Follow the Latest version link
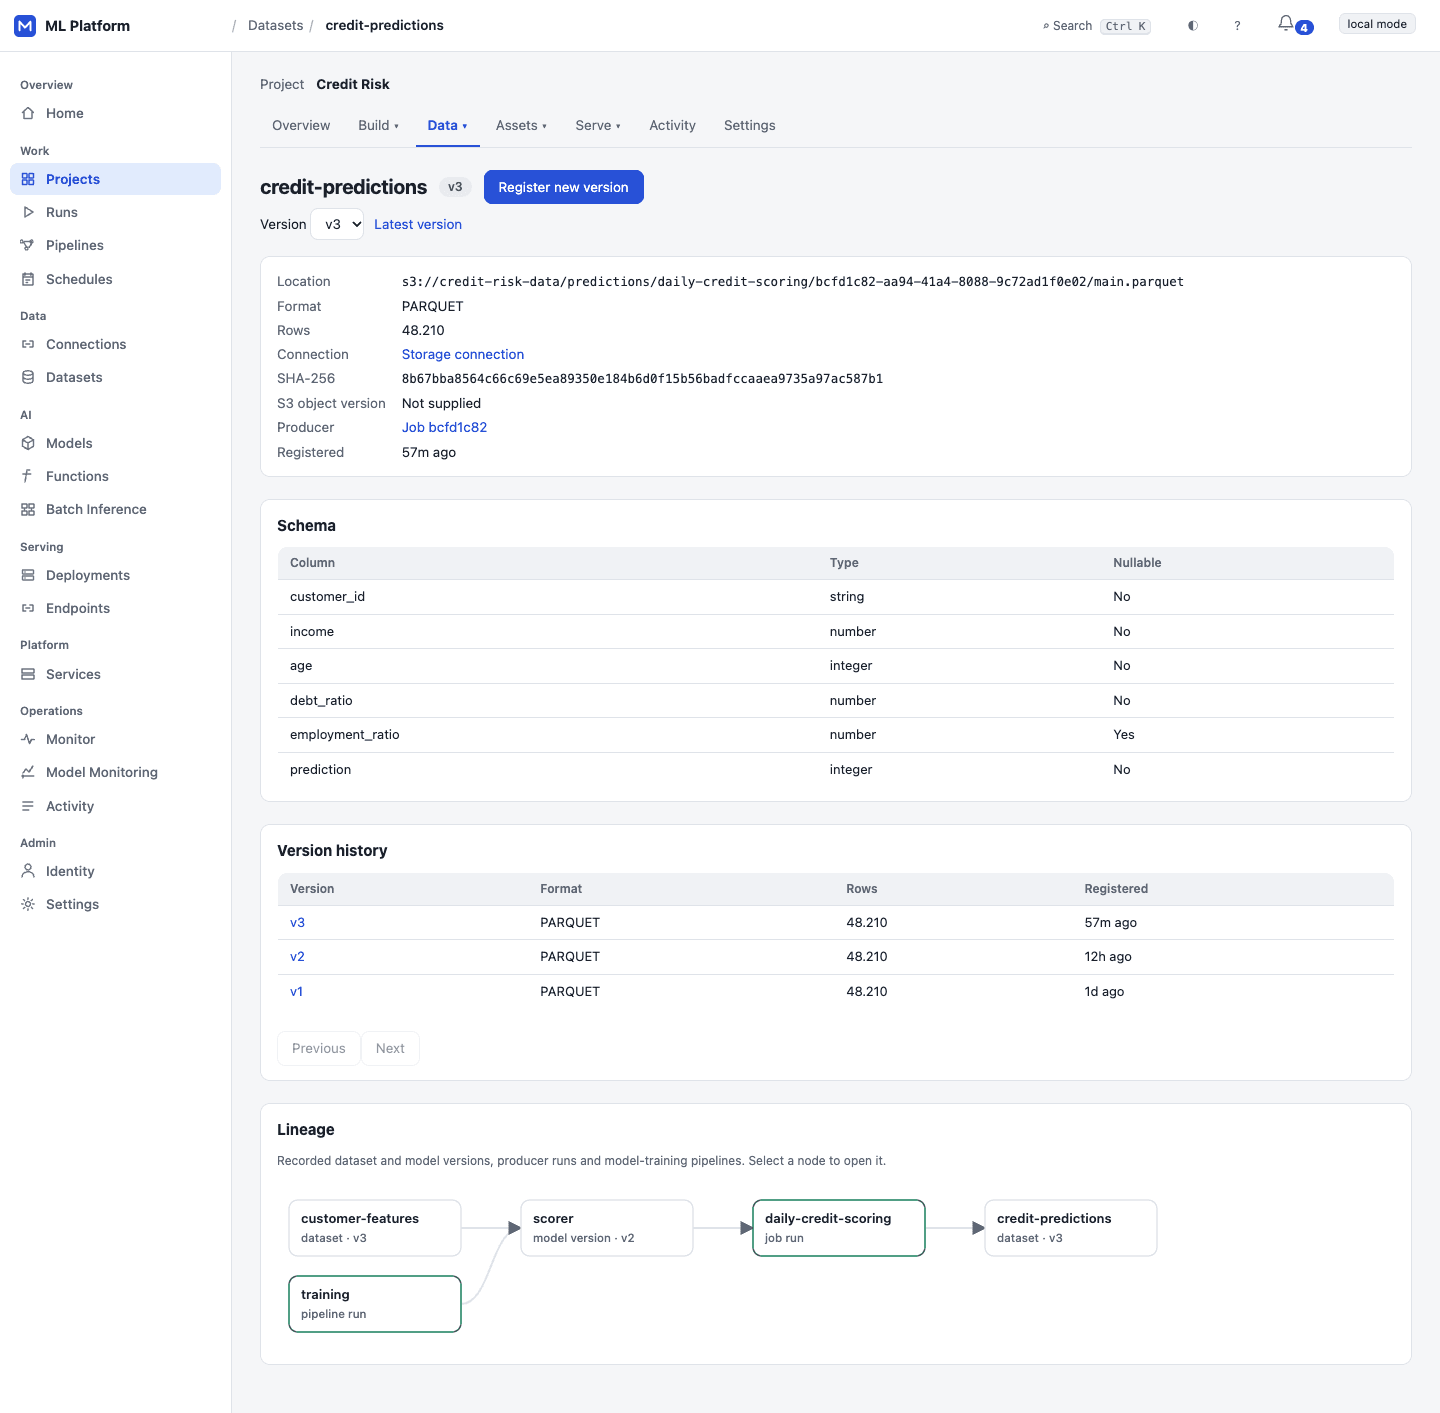This screenshot has width=1440, height=1413. 418,224
